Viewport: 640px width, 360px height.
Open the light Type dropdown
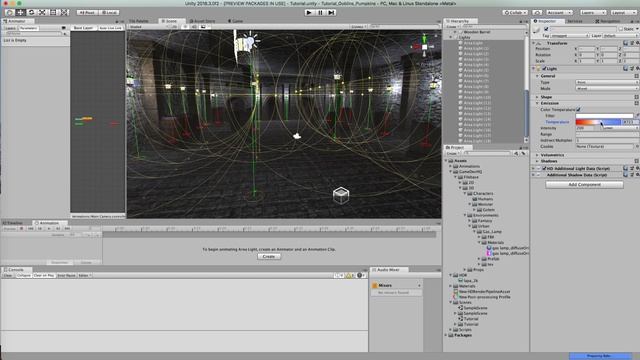click(607, 82)
